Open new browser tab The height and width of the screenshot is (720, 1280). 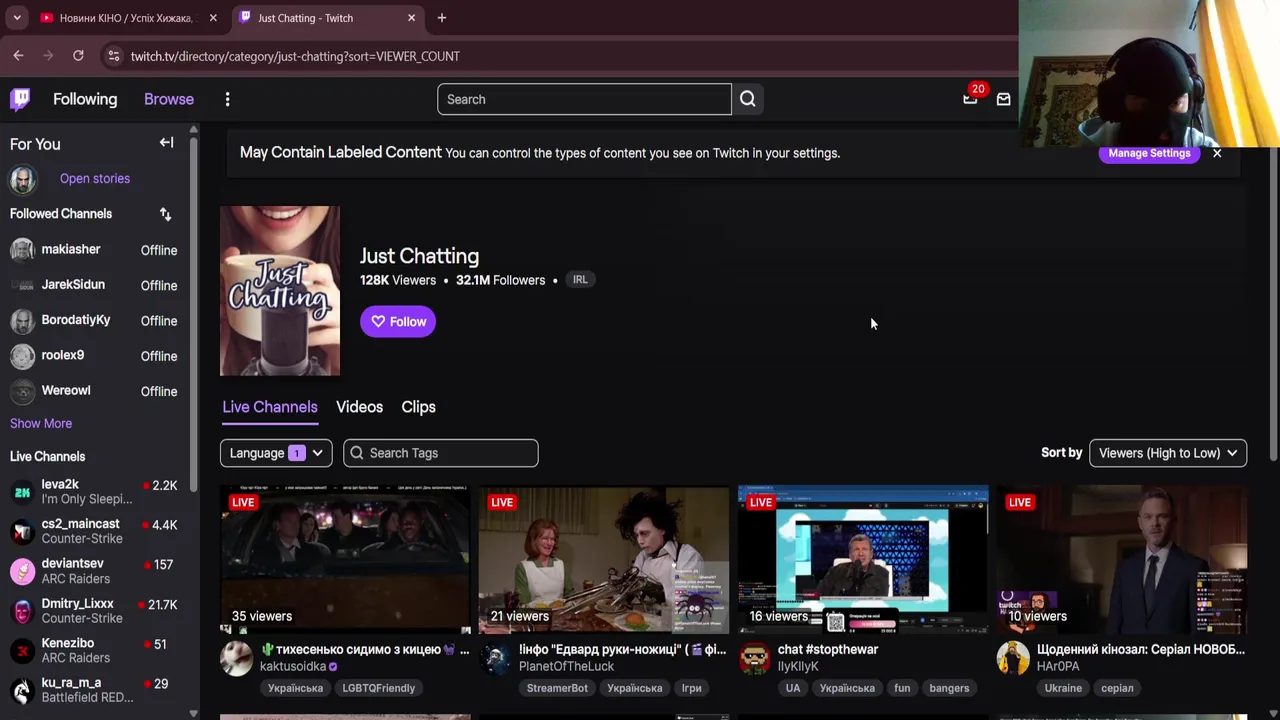click(x=442, y=18)
